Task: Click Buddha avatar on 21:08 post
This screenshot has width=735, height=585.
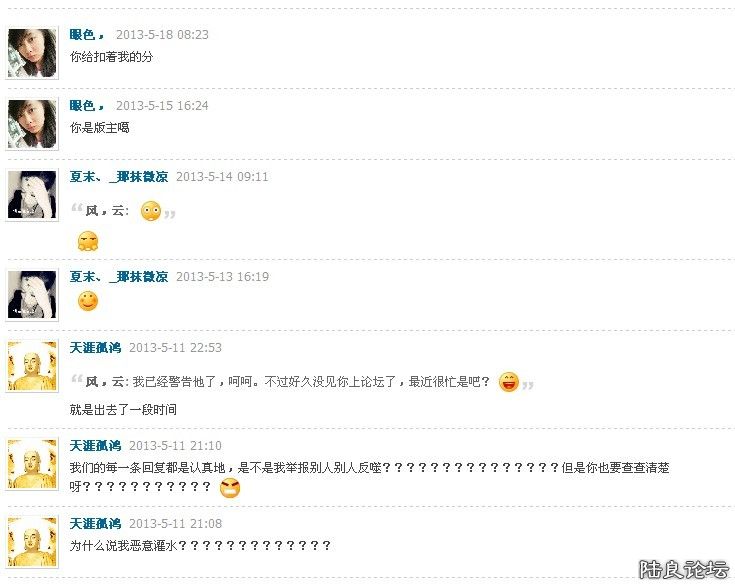Action: click(x=32, y=542)
